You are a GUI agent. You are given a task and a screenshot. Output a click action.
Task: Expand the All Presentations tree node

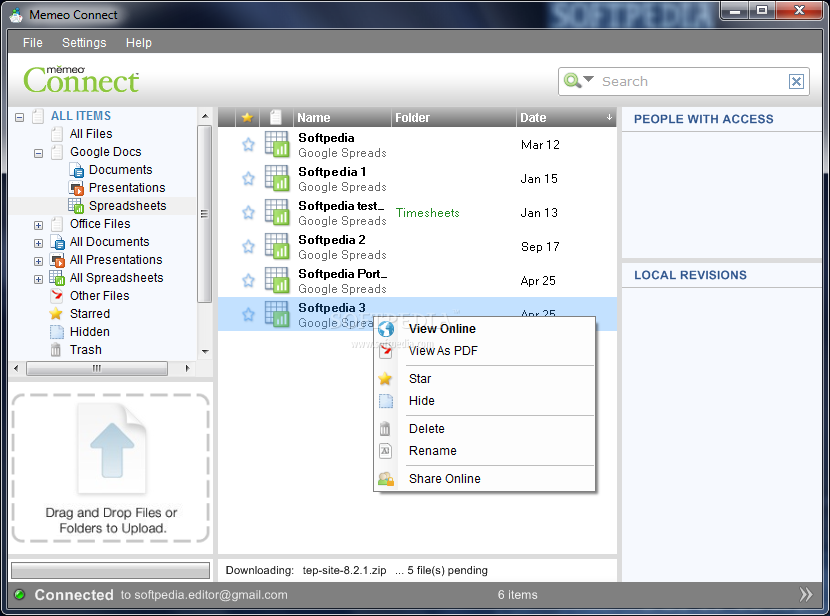coord(38,261)
